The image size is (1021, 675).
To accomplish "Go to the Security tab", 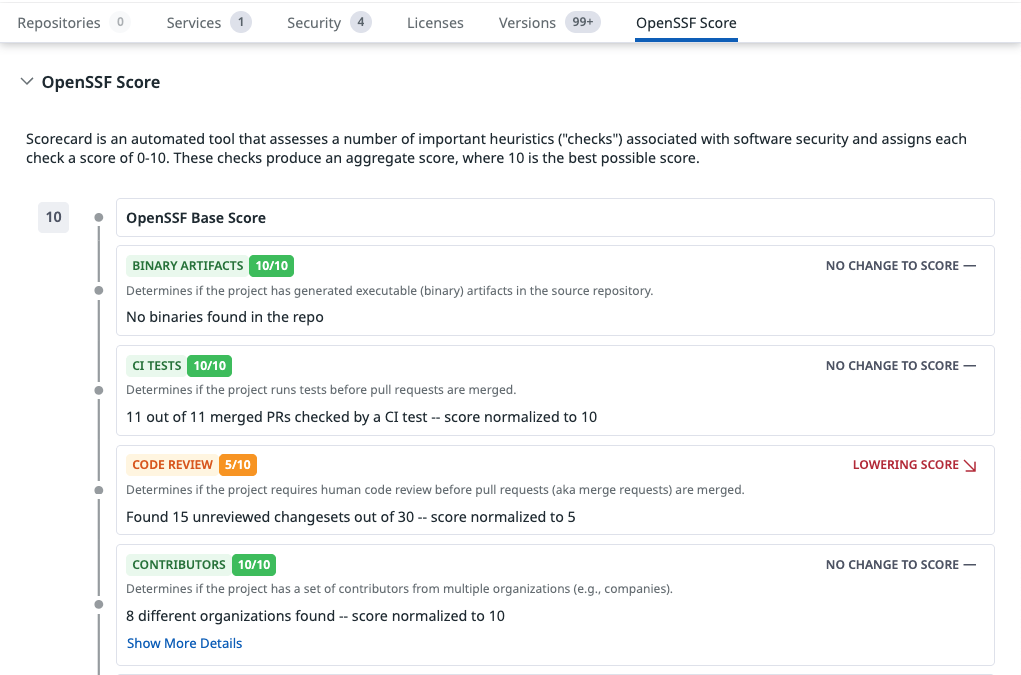I will pyautogui.click(x=314, y=23).
